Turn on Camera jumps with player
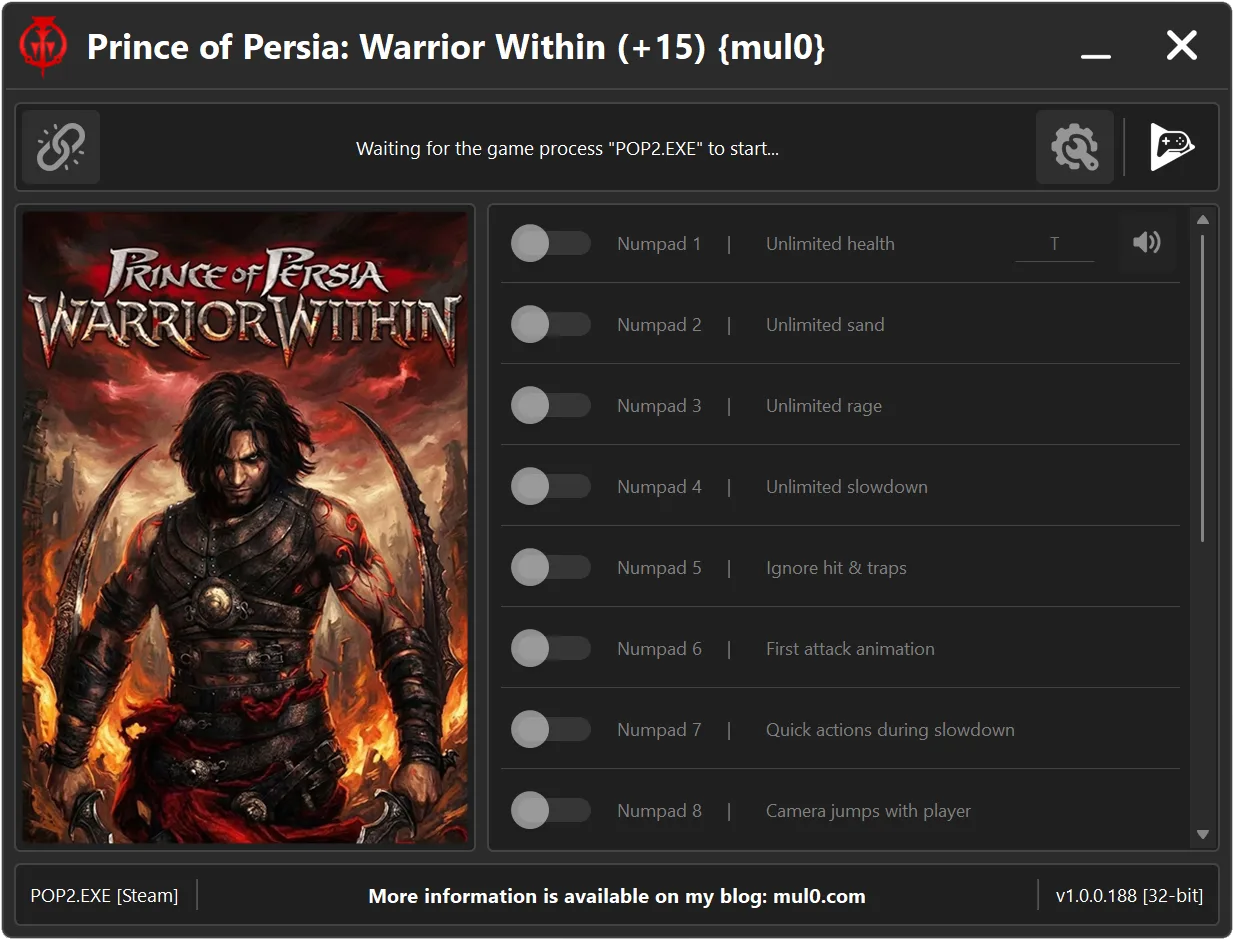Screen dimensions: 1234x940 (x=550, y=810)
